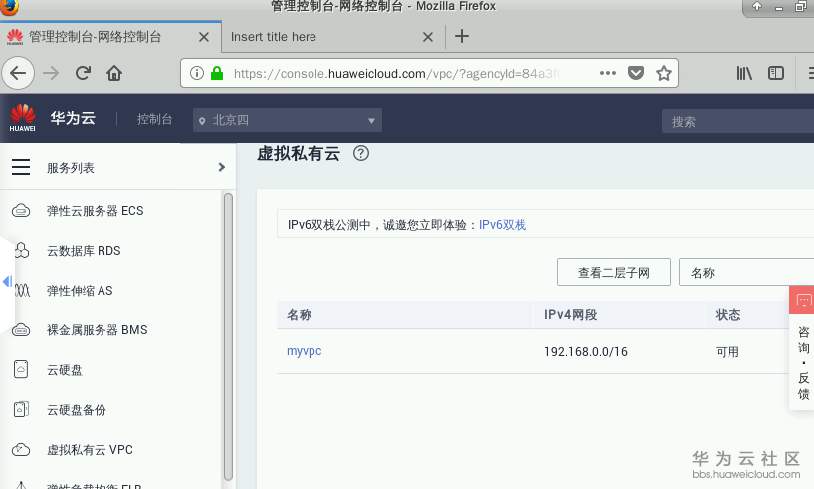Click the 搜索 search field in header
The image size is (814, 489).
point(738,121)
